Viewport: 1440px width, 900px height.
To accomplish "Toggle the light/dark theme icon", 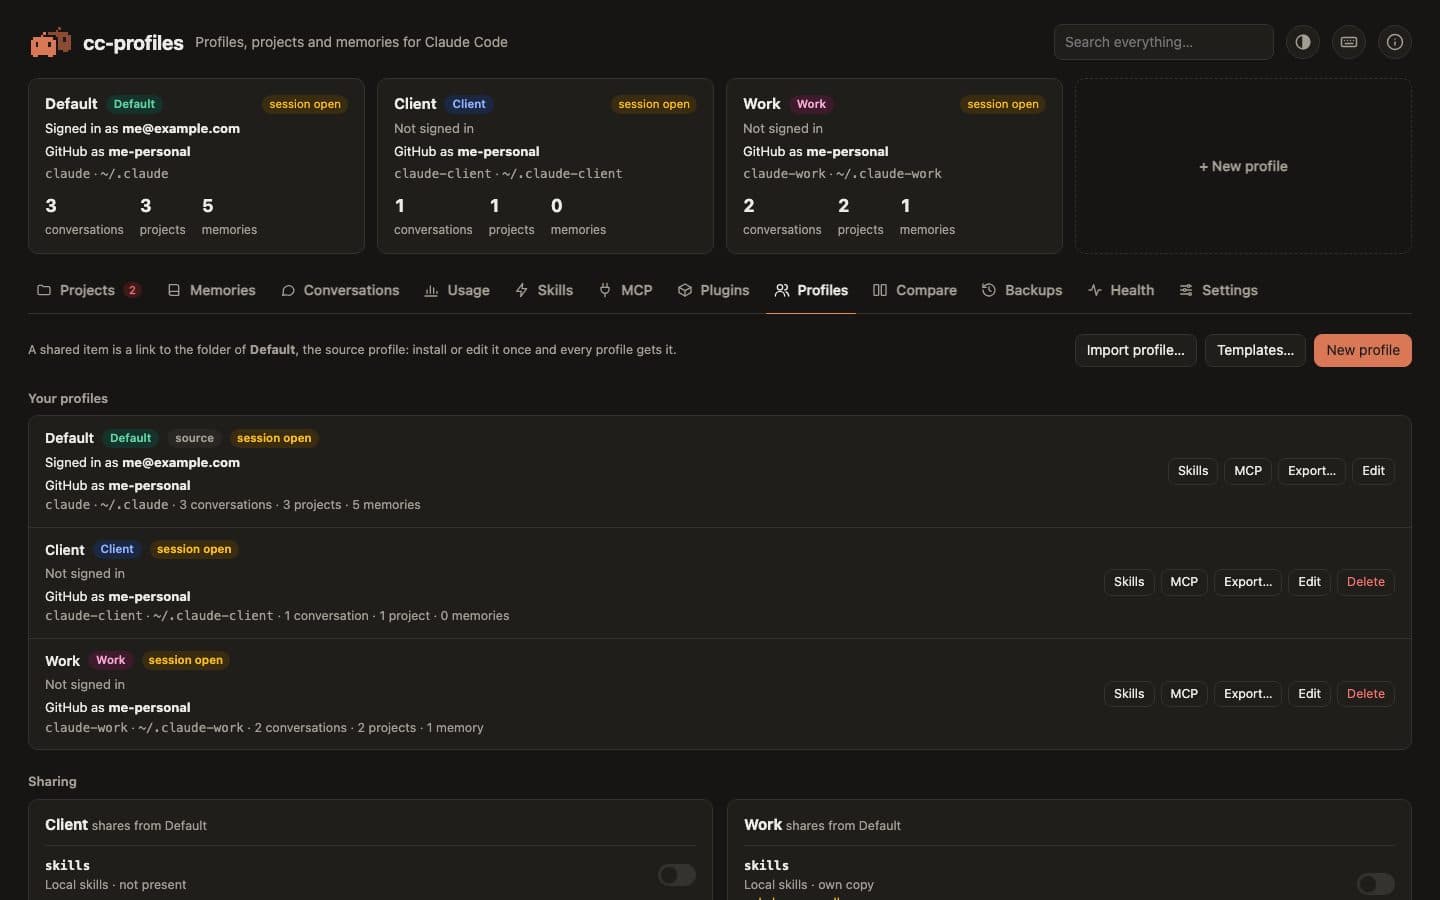I will [1303, 42].
